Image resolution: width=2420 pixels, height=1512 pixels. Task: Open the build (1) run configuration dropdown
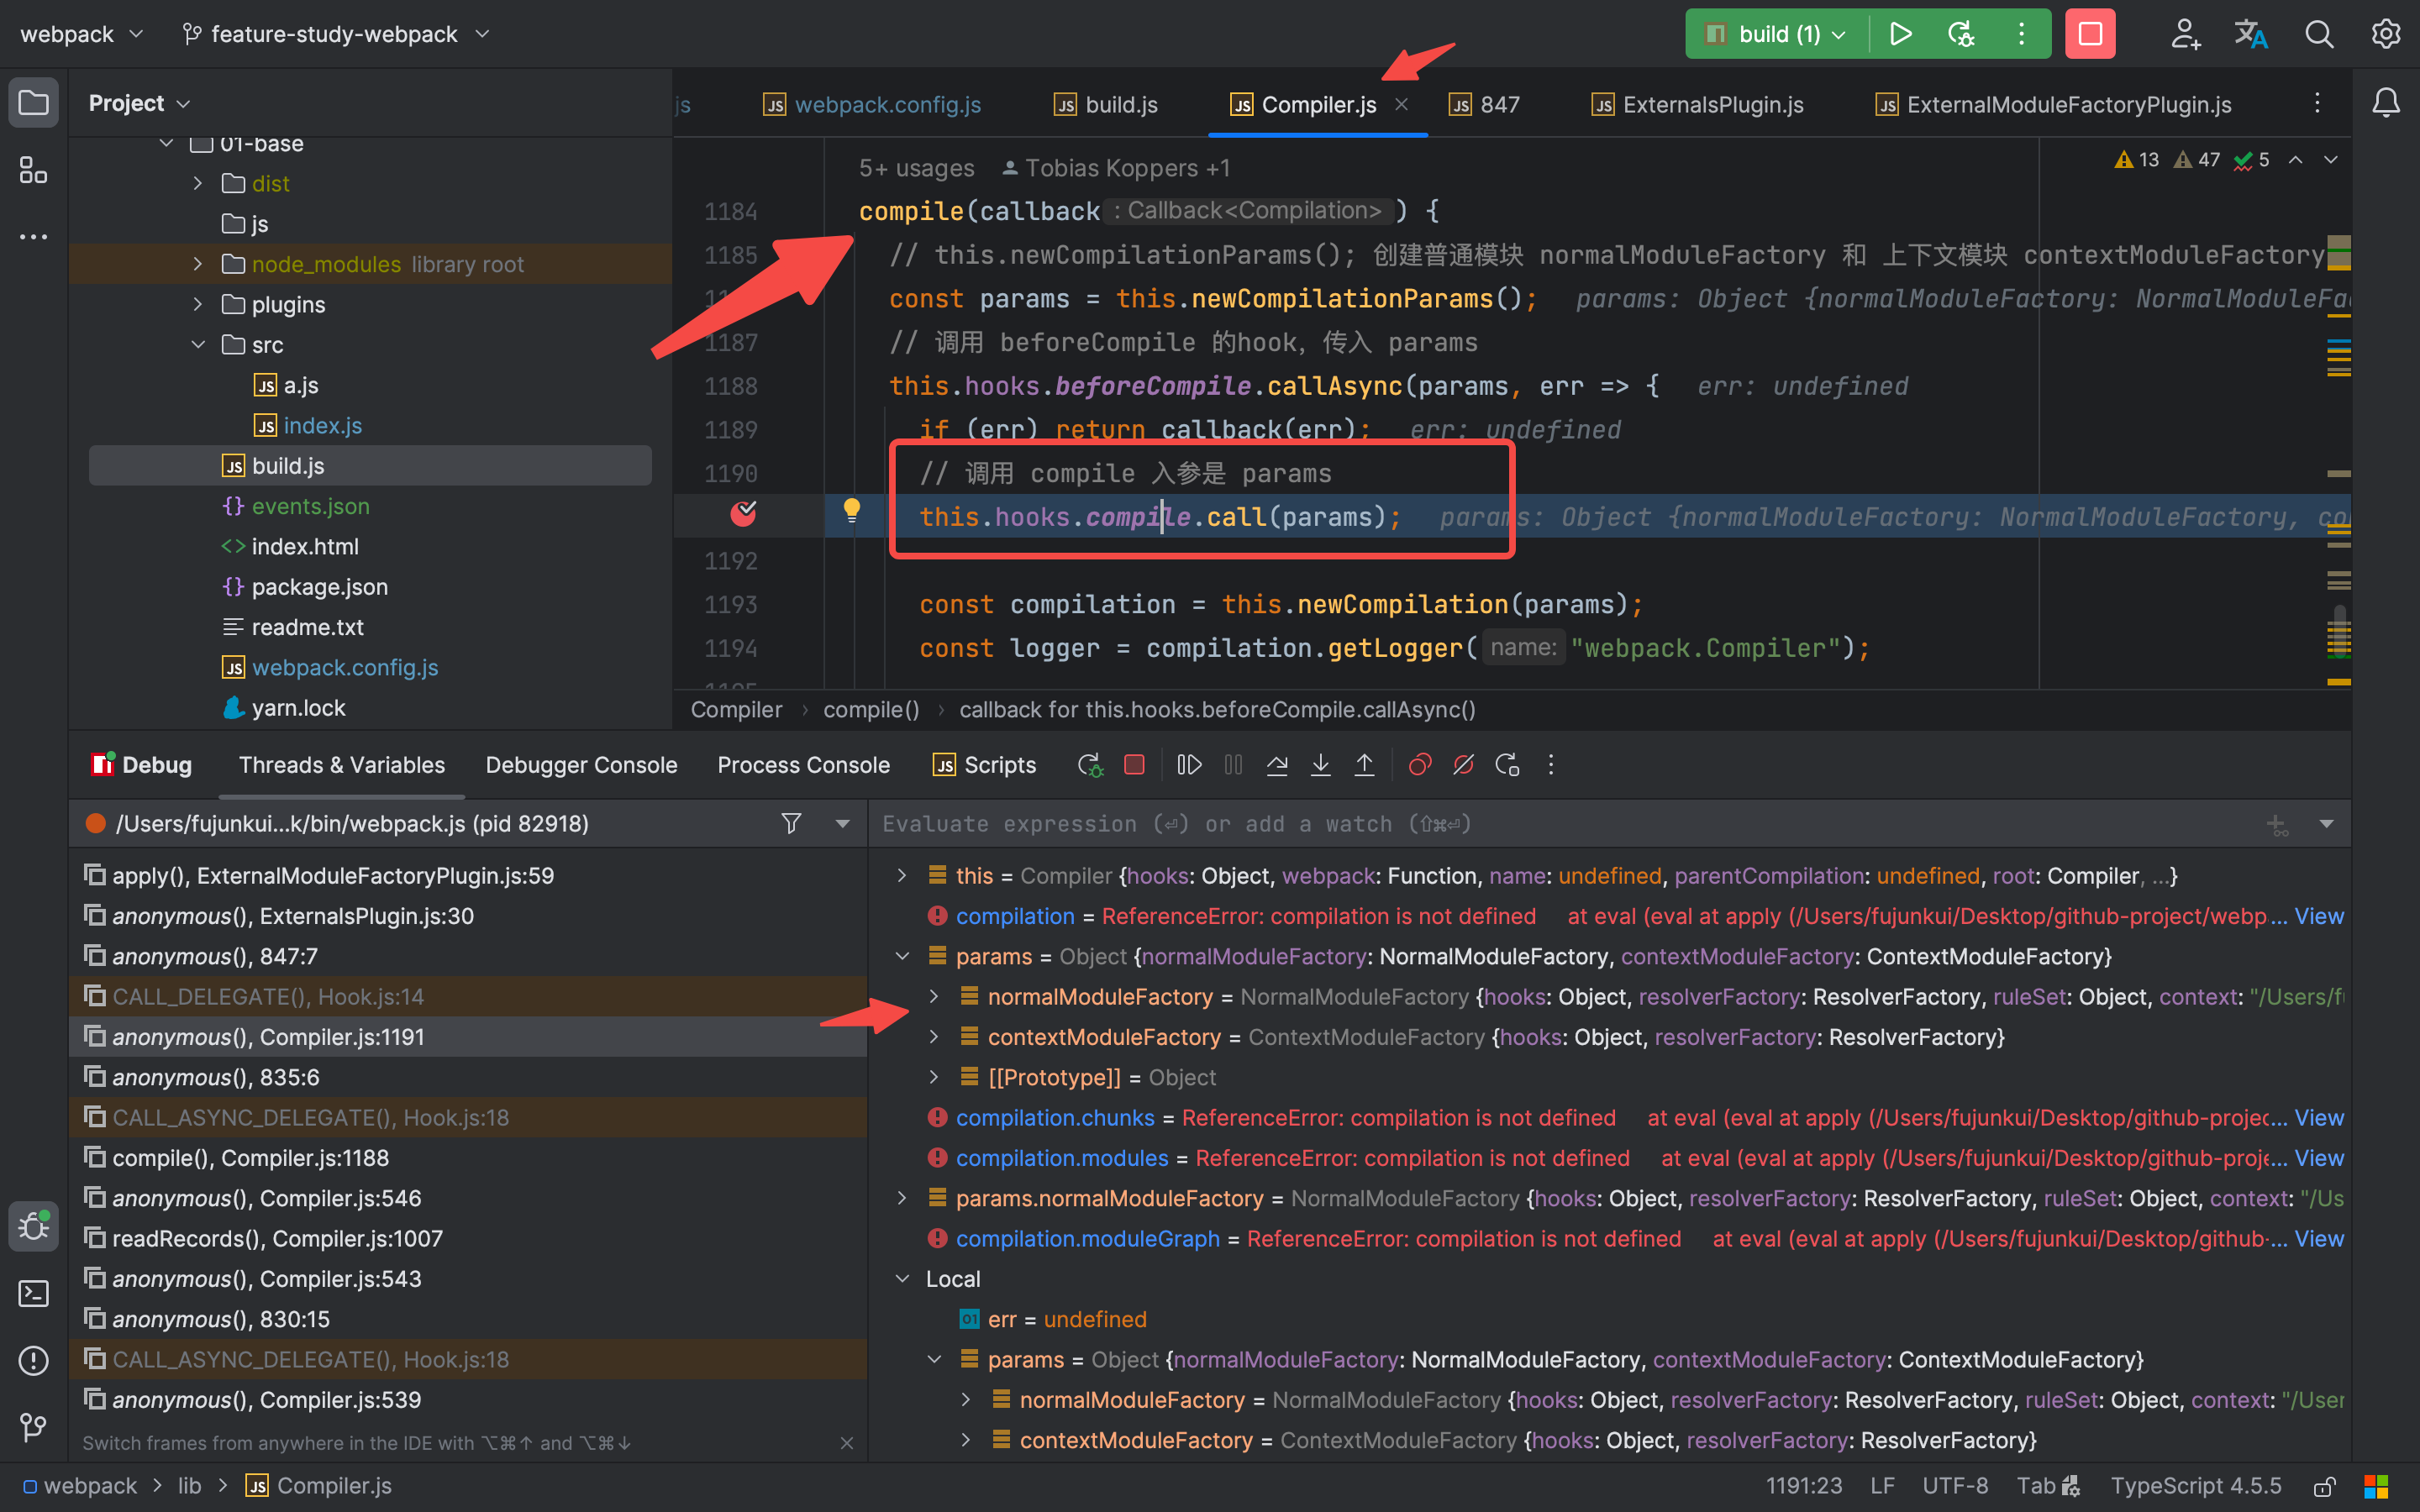coord(1838,35)
